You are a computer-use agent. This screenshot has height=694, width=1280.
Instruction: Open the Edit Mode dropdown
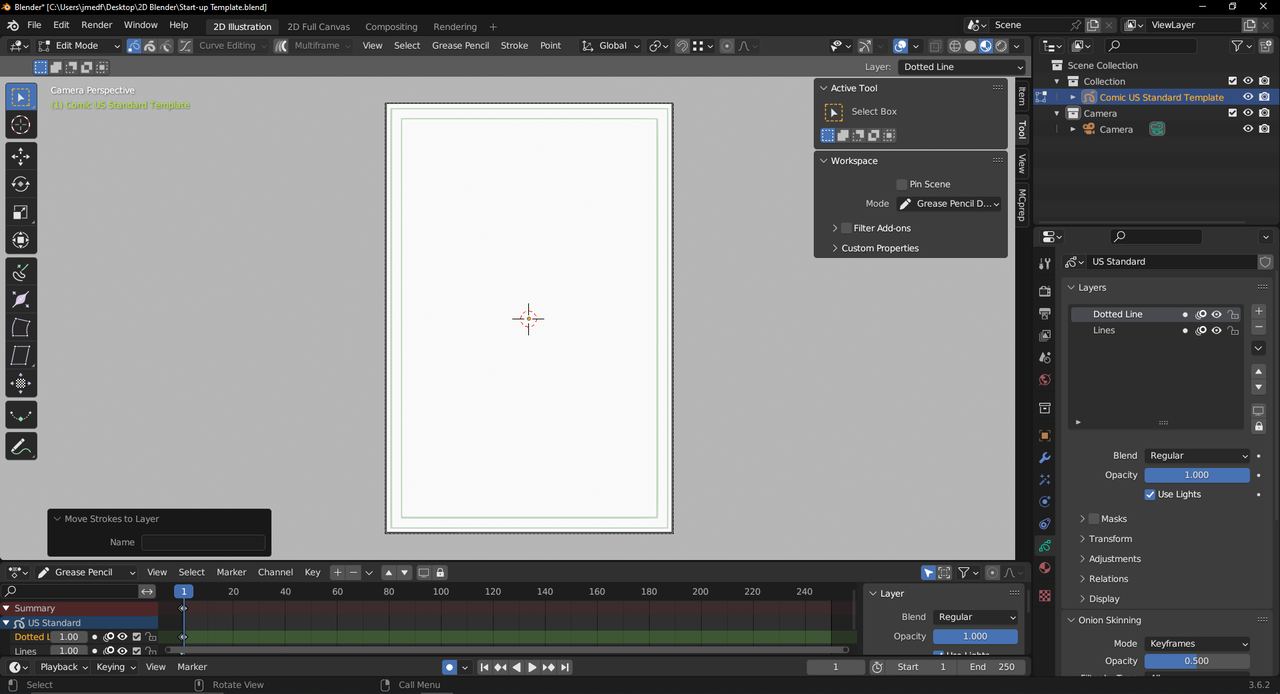click(x=79, y=46)
